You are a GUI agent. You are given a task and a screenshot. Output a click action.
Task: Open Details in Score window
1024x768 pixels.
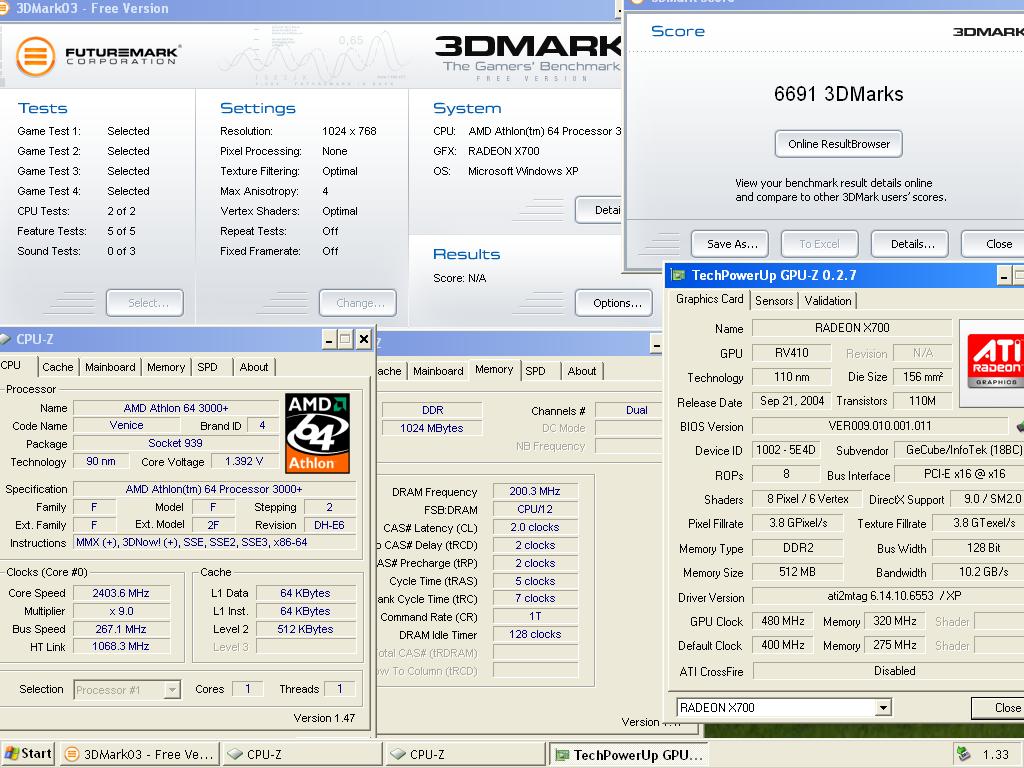(x=910, y=244)
